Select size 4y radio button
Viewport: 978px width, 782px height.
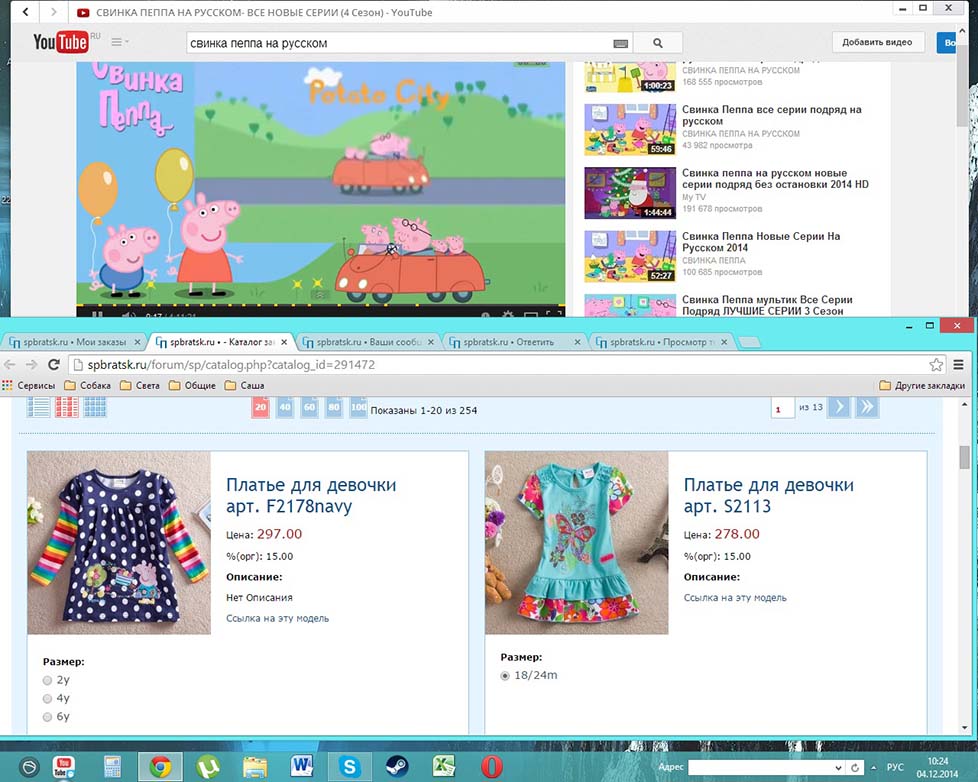click(x=48, y=698)
